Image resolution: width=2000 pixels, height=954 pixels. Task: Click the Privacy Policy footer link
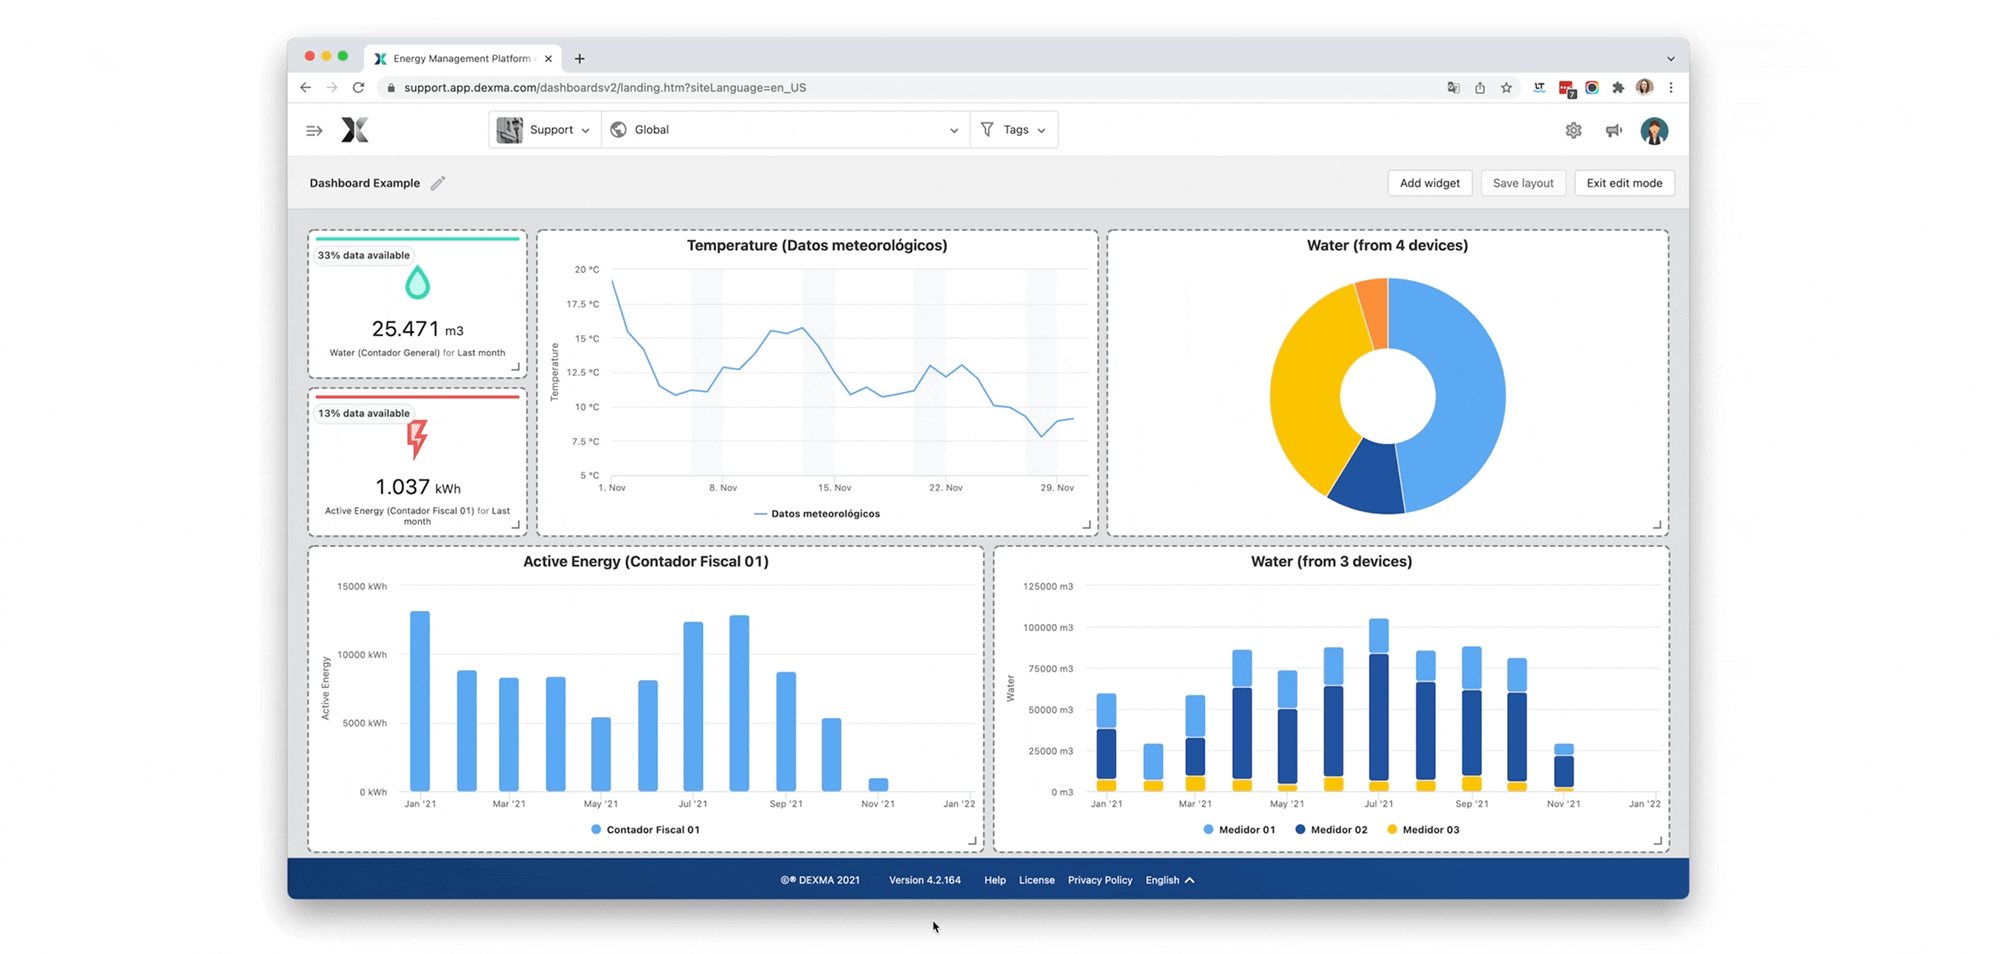(1099, 880)
